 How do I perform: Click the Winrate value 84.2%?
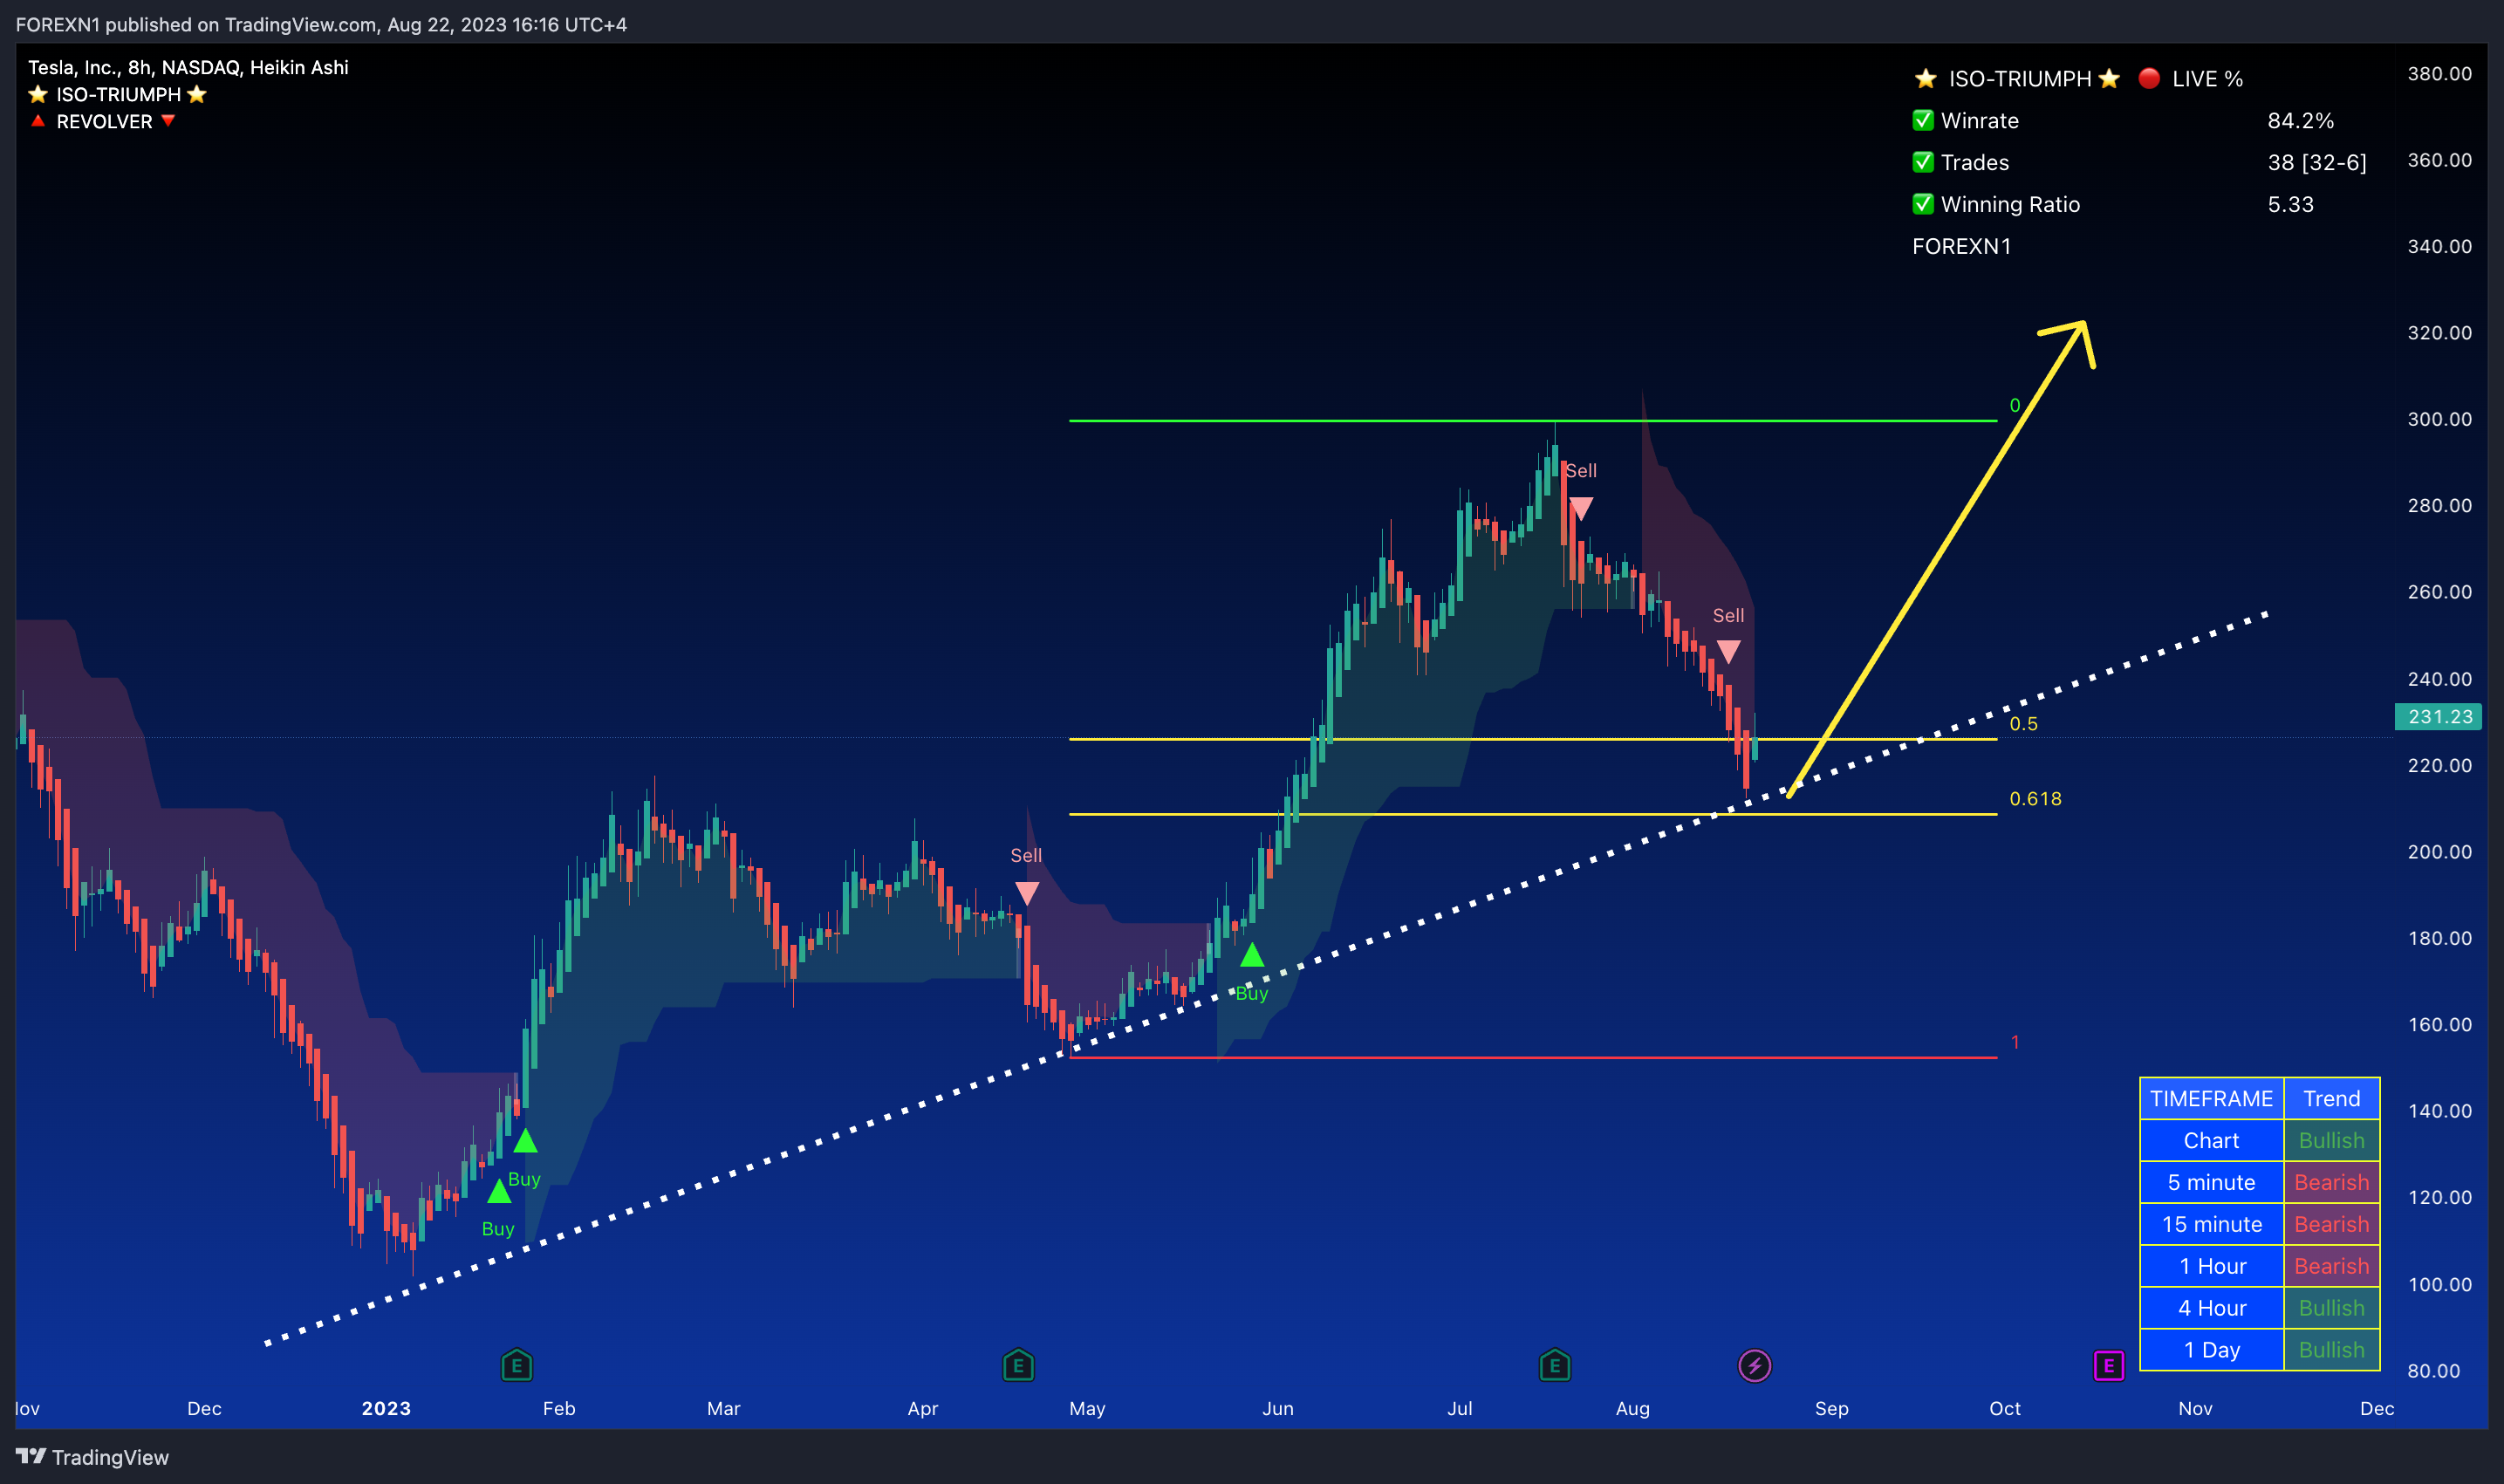pyautogui.click(x=2300, y=120)
